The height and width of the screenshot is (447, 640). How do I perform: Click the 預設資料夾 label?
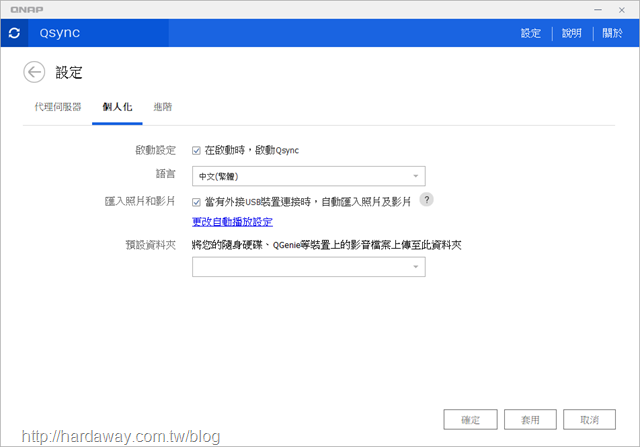151,245
